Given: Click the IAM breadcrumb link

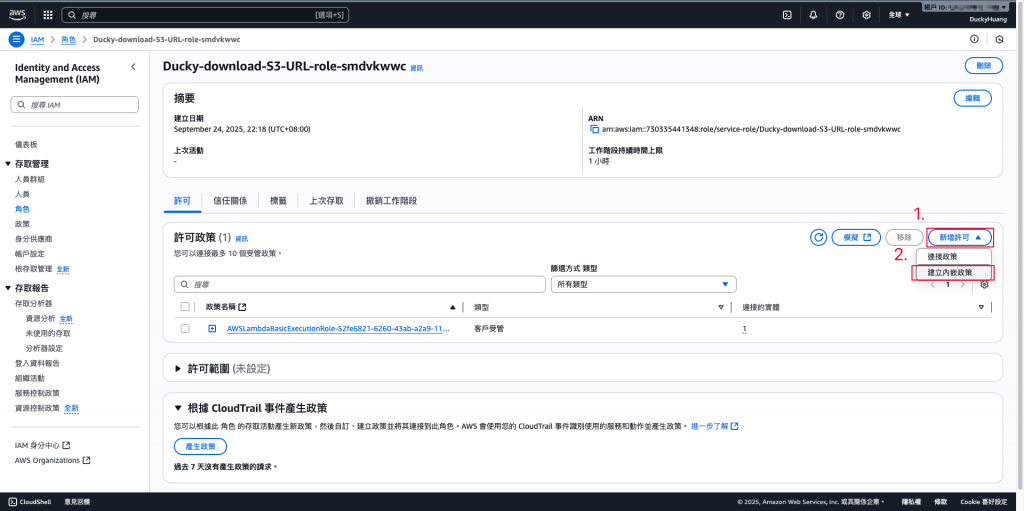Looking at the screenshot, I should [37, 39].
